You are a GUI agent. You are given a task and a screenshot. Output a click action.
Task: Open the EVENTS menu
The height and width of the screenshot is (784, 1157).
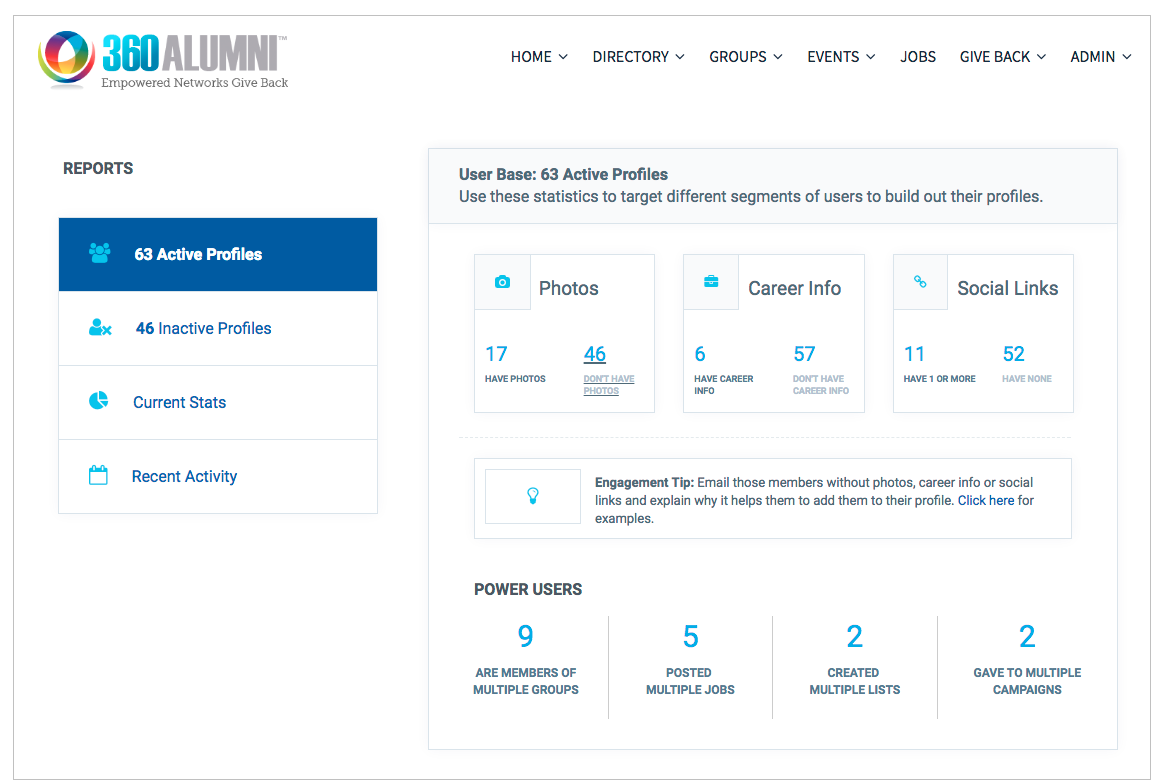click(x=841, y=57)
